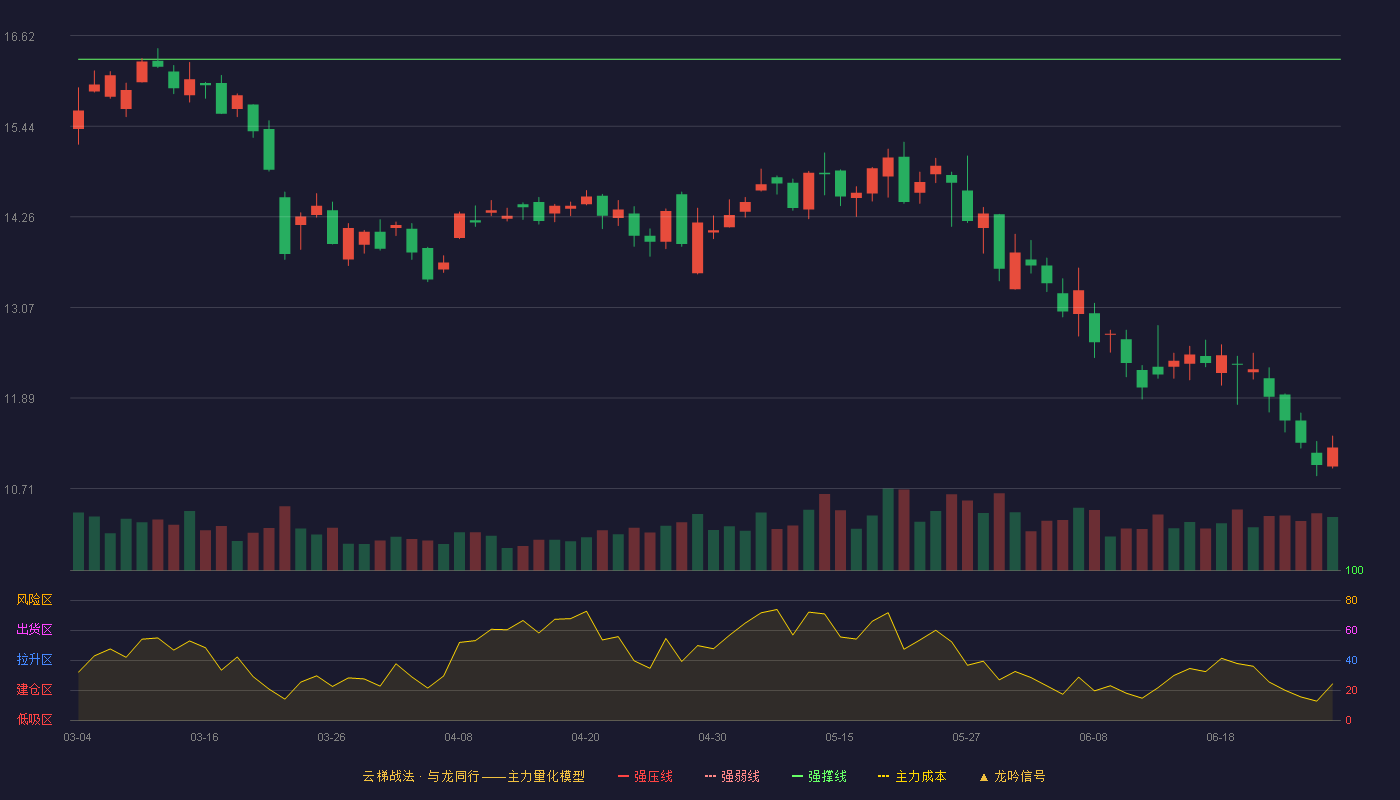The image size is (1400, 800).
Task: Click the pink dashed icon beside 强弱线
Action: tap(711, 776)
